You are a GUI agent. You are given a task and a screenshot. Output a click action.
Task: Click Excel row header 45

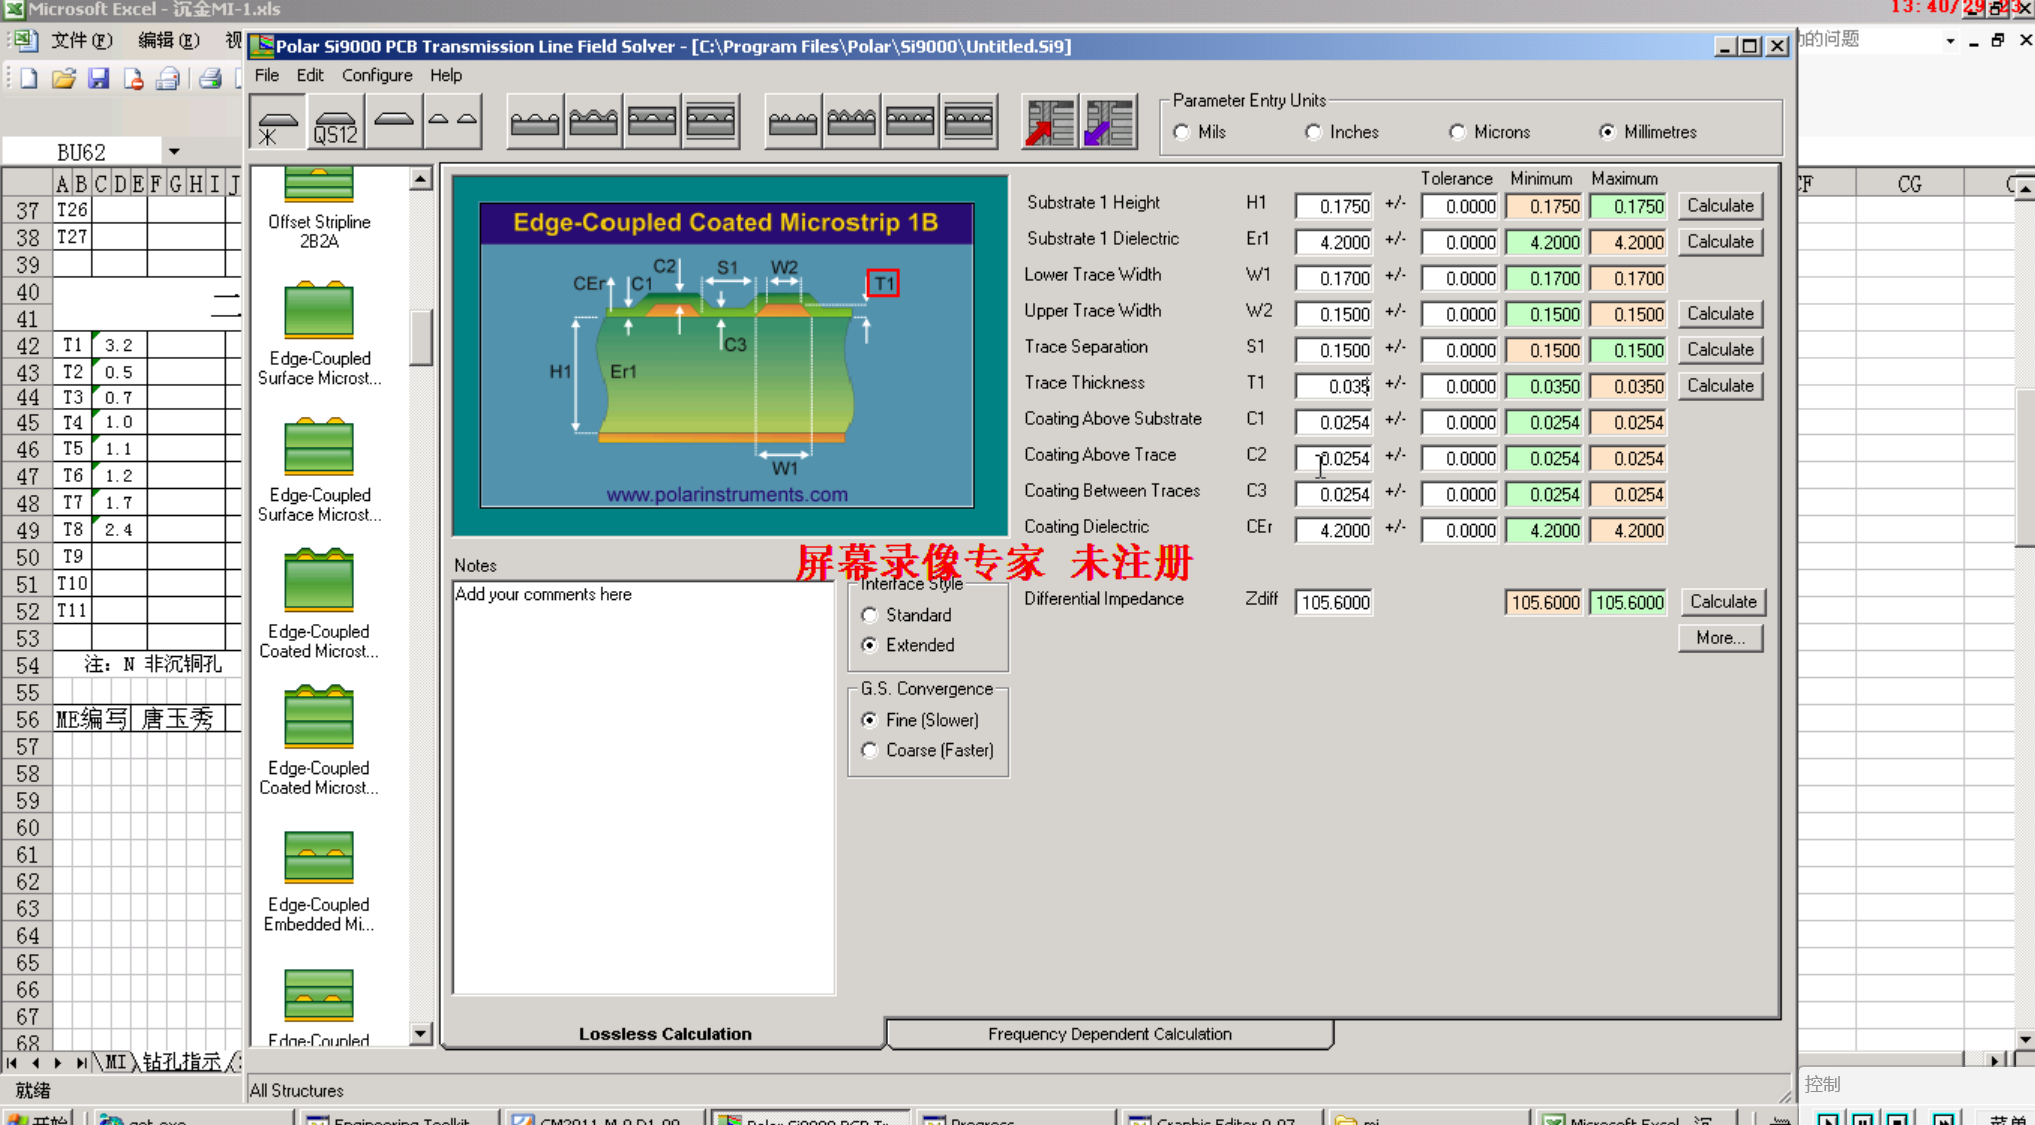[27, 422]
